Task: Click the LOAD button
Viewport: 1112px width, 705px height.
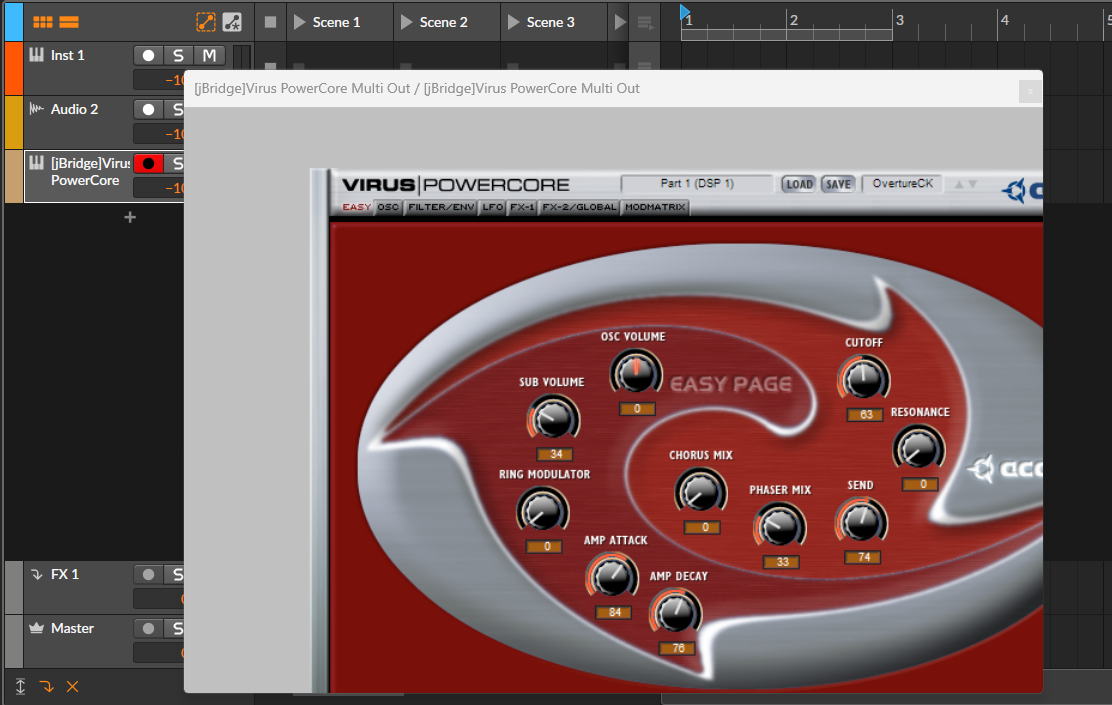Action: [799, 184]
